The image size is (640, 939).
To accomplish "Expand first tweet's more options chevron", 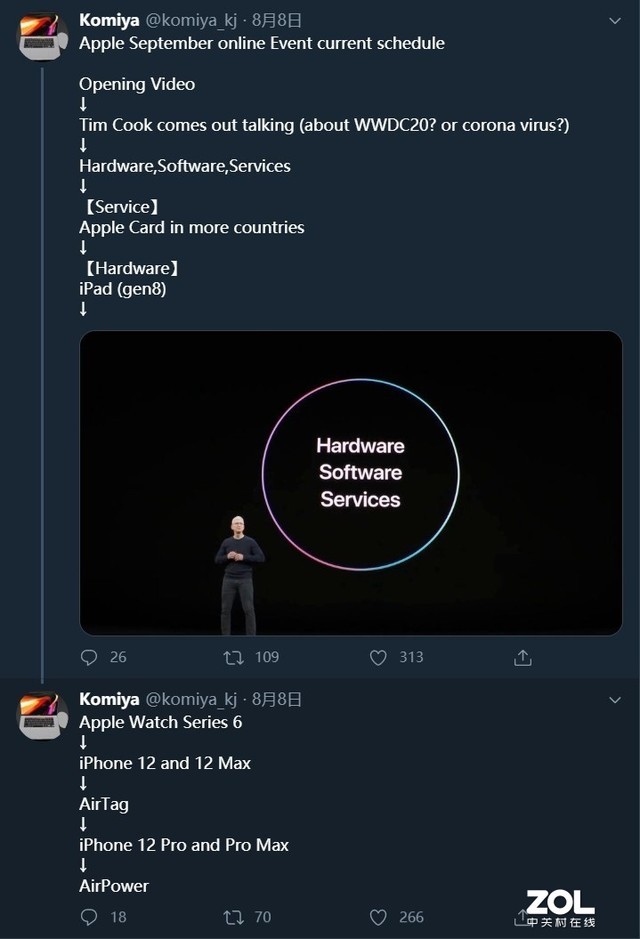I will [615, 20].
